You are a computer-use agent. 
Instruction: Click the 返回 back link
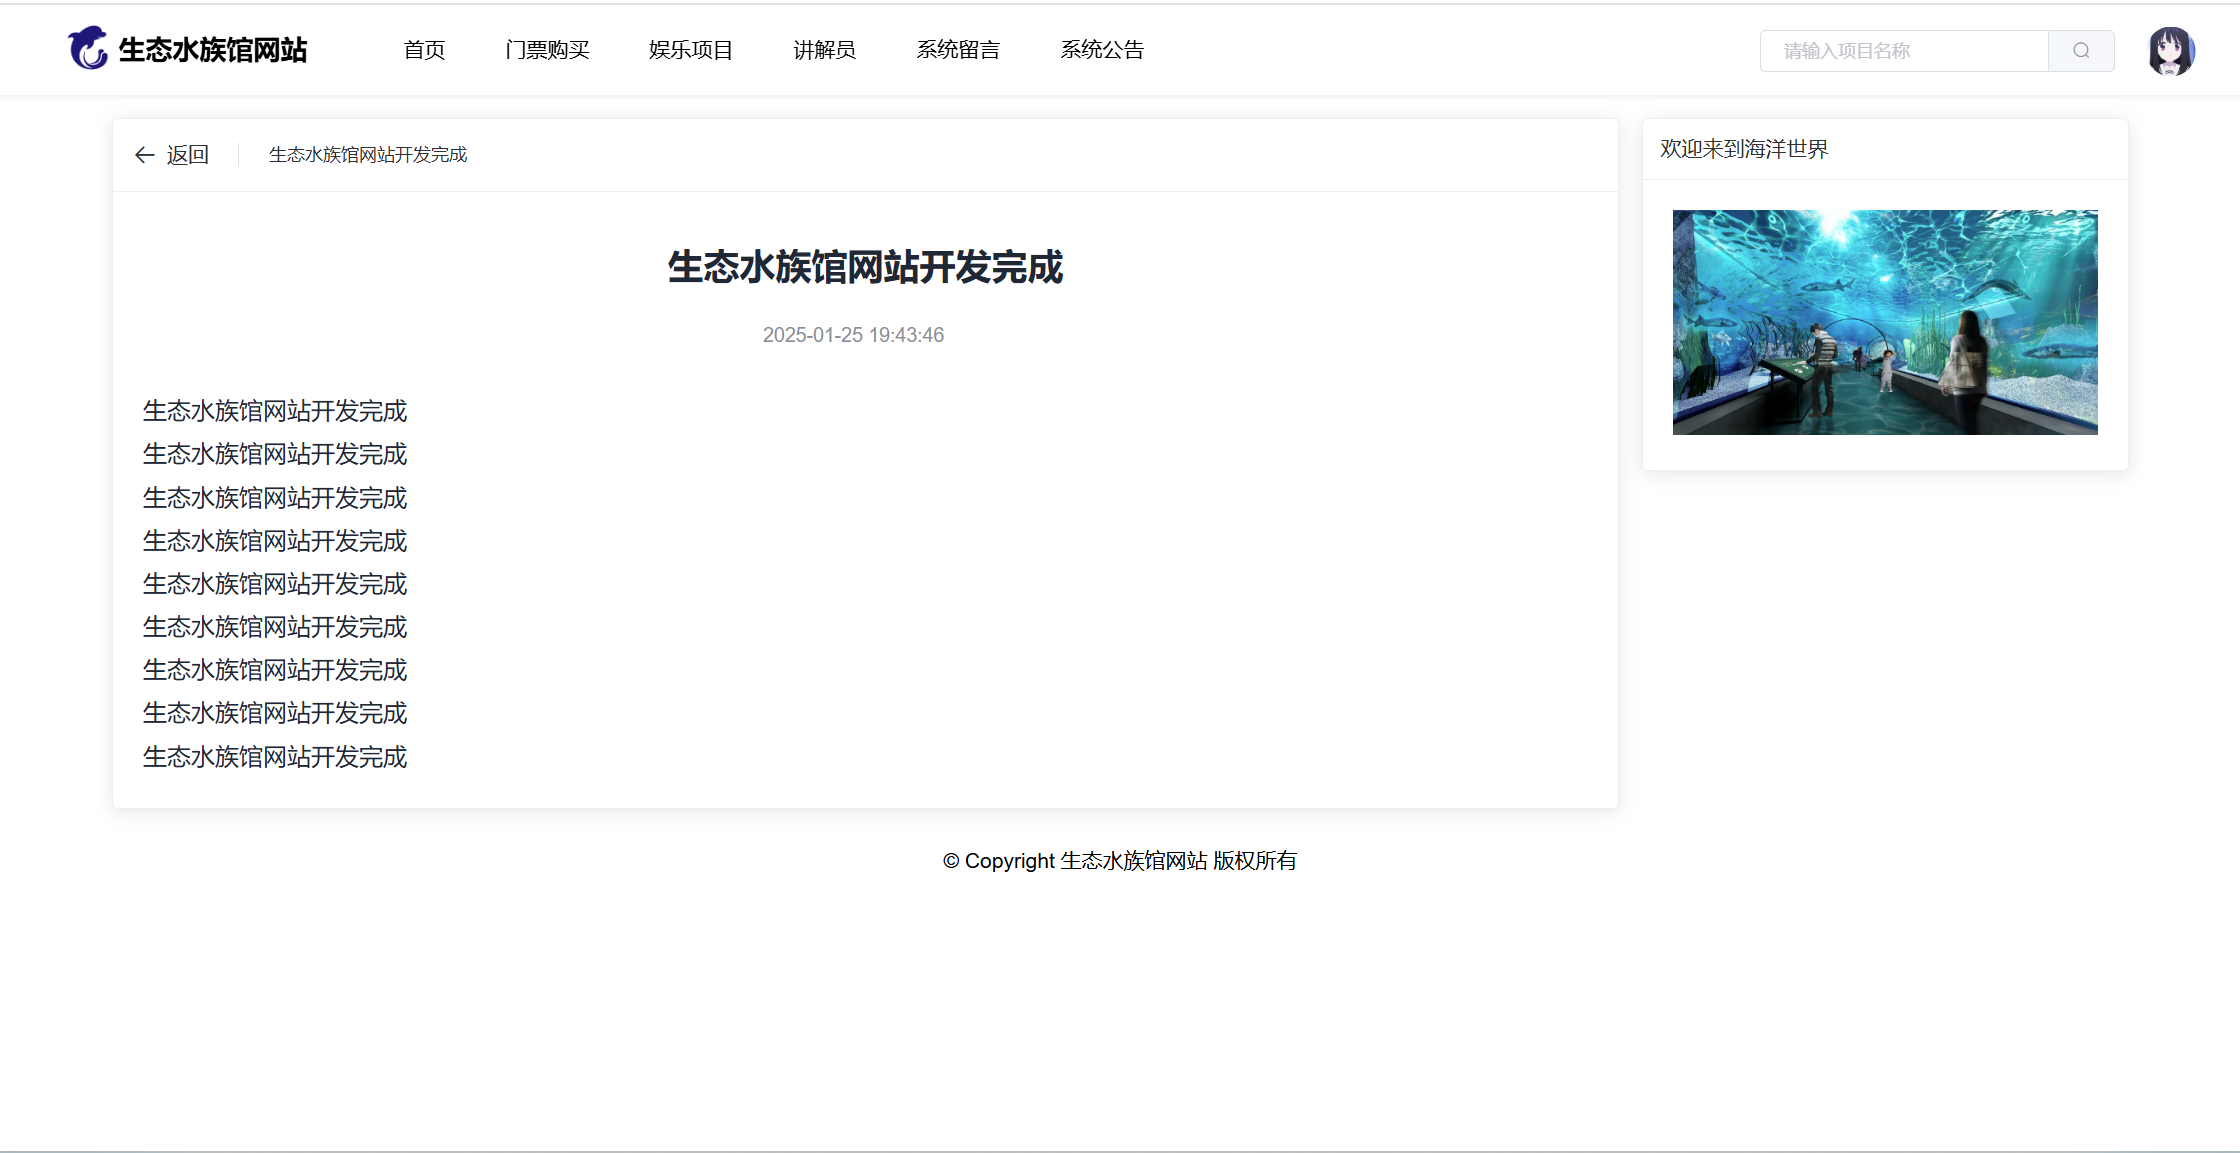[x=187, y=155]
